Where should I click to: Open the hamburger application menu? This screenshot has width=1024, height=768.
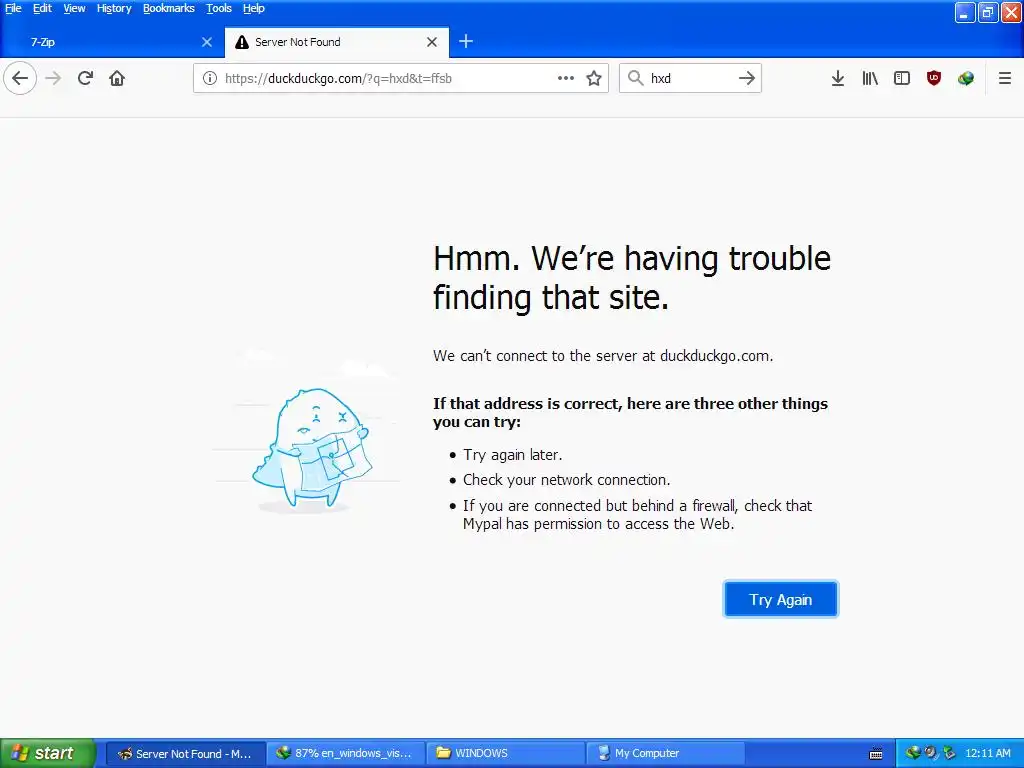coord(1005,78)
